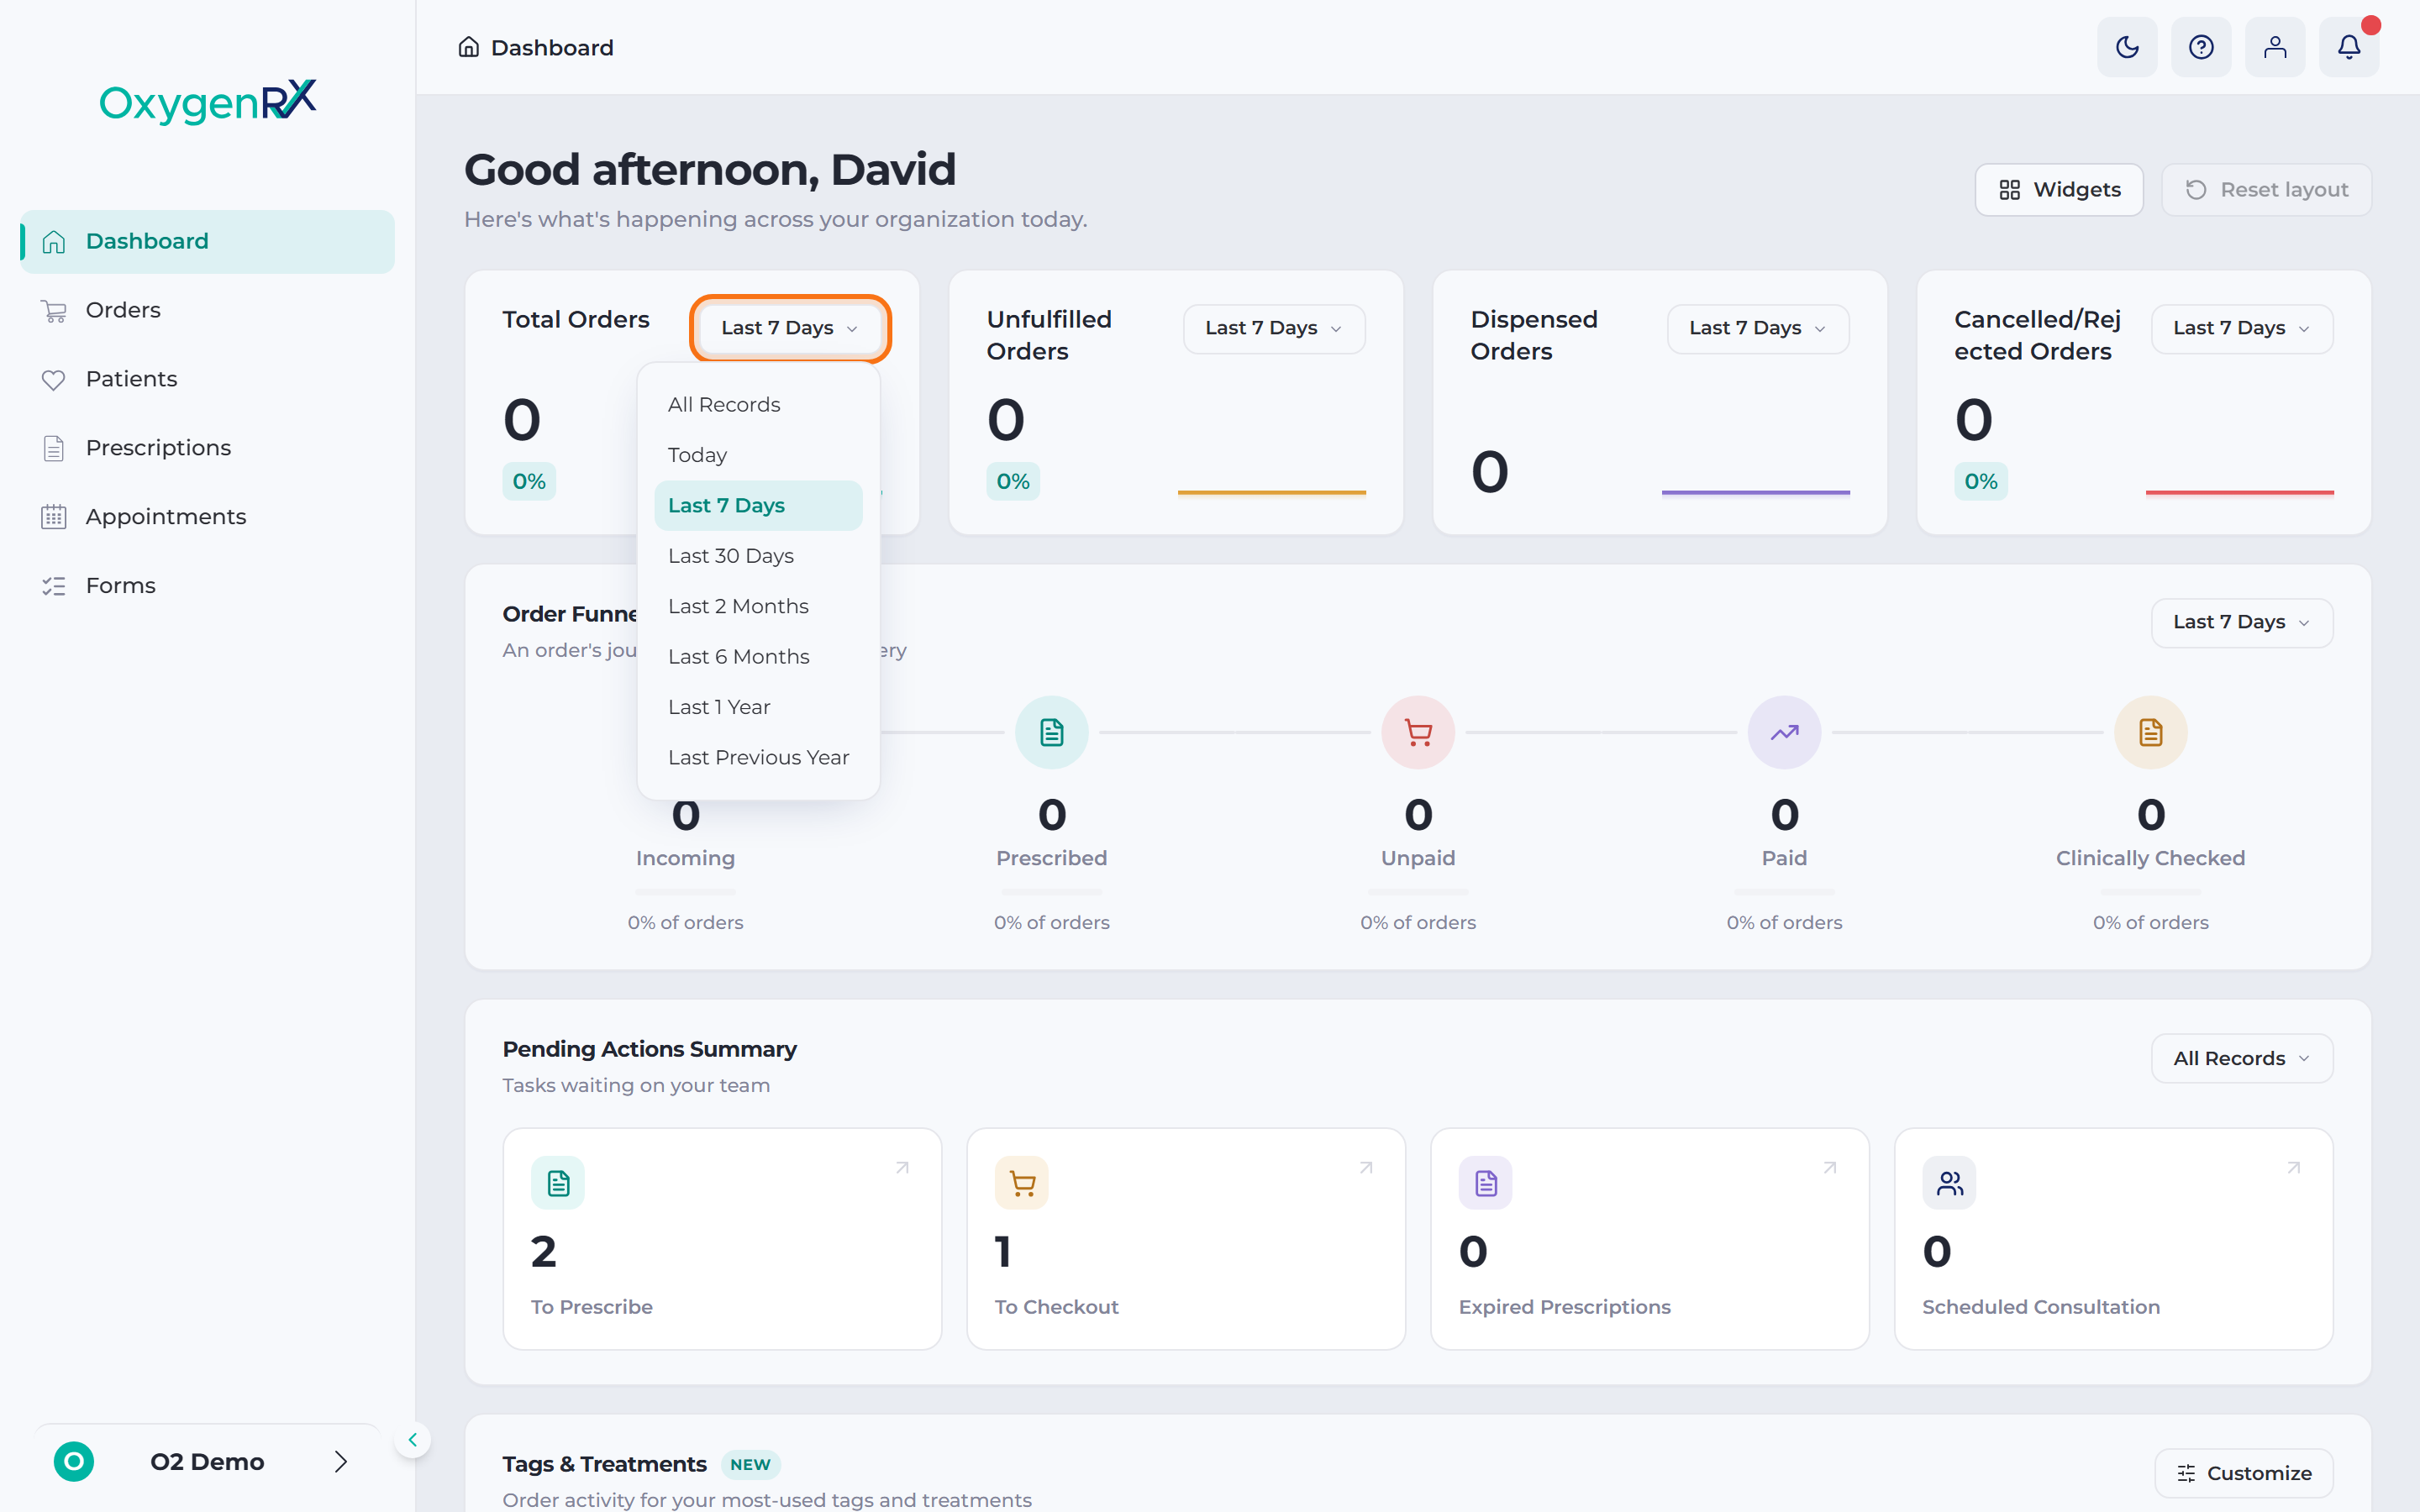Click the Paid funnel trend icon

(x=1784, y=732)
